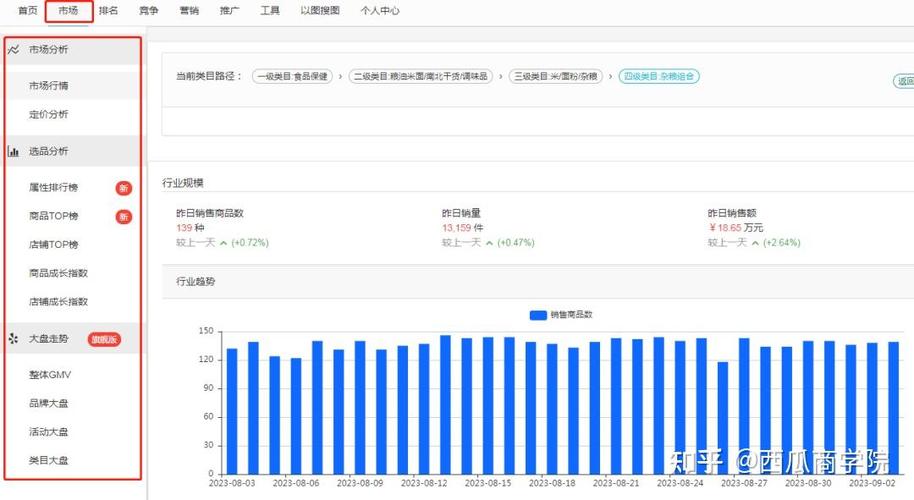The image size is (914, 500).
Task: Open the 首页 top navigation tab
Action: pyautogui.click(x=27, y=10)
